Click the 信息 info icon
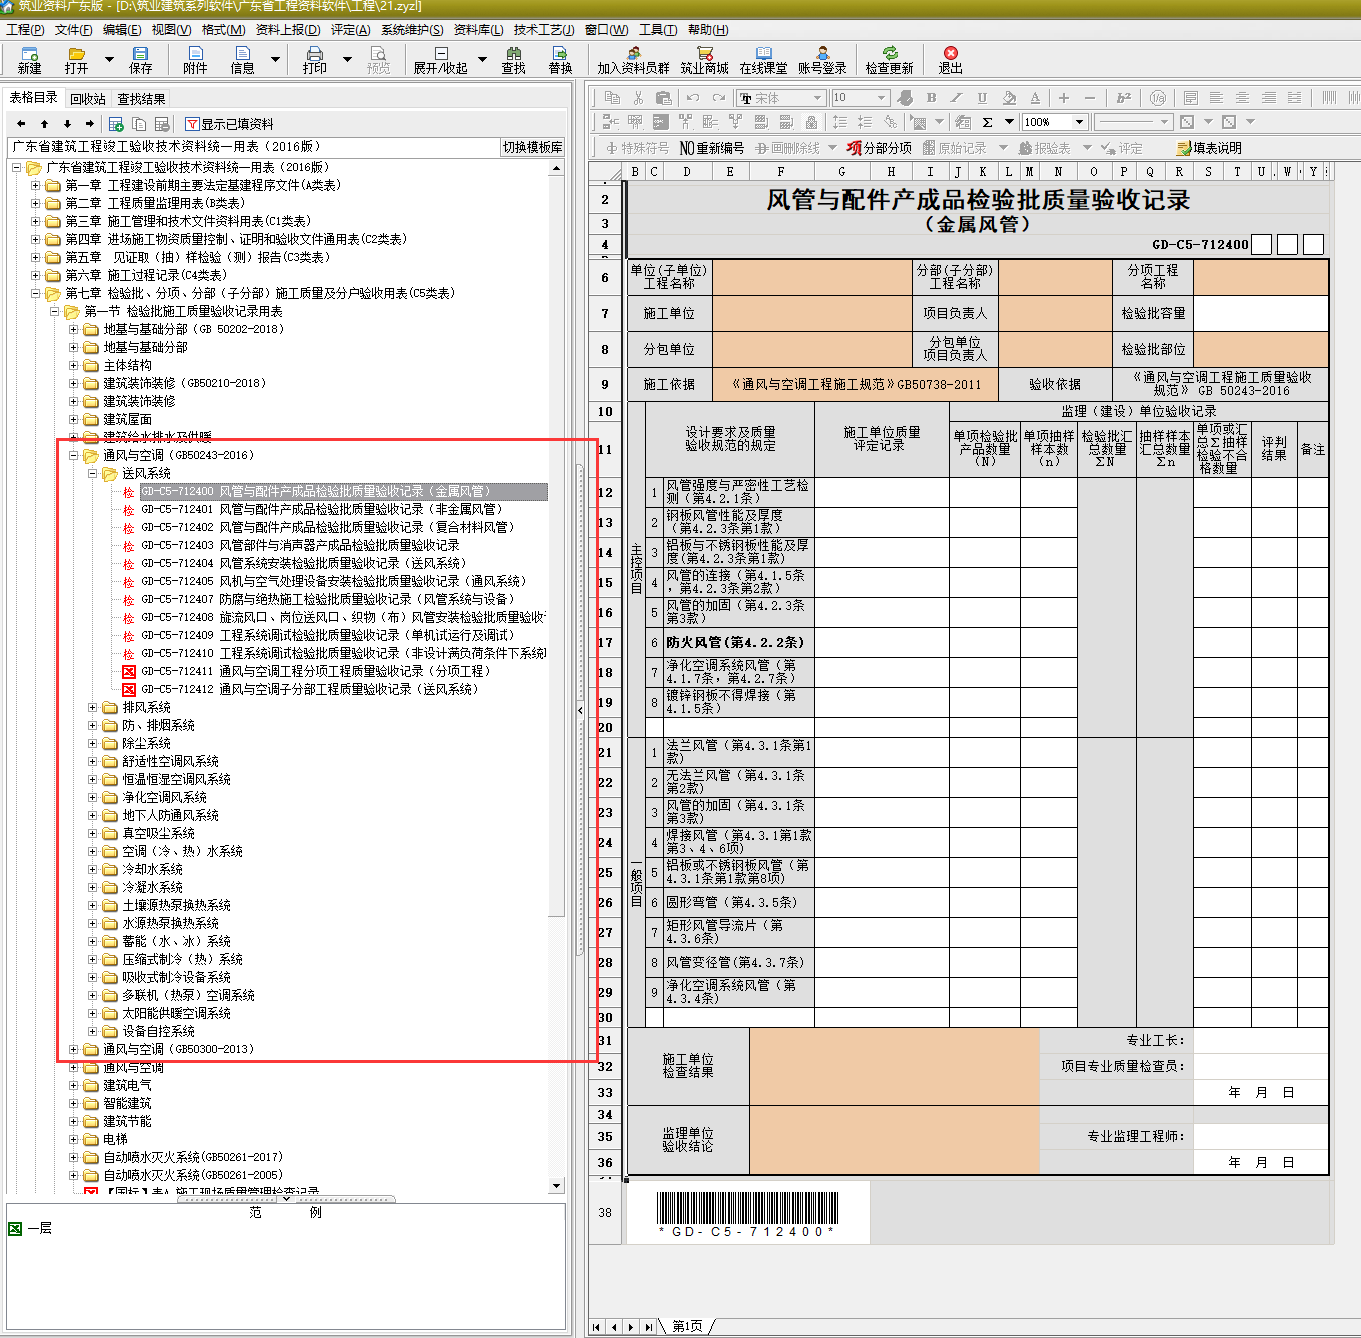Viewport: 1361px width, 1338px height. (243, 60)
